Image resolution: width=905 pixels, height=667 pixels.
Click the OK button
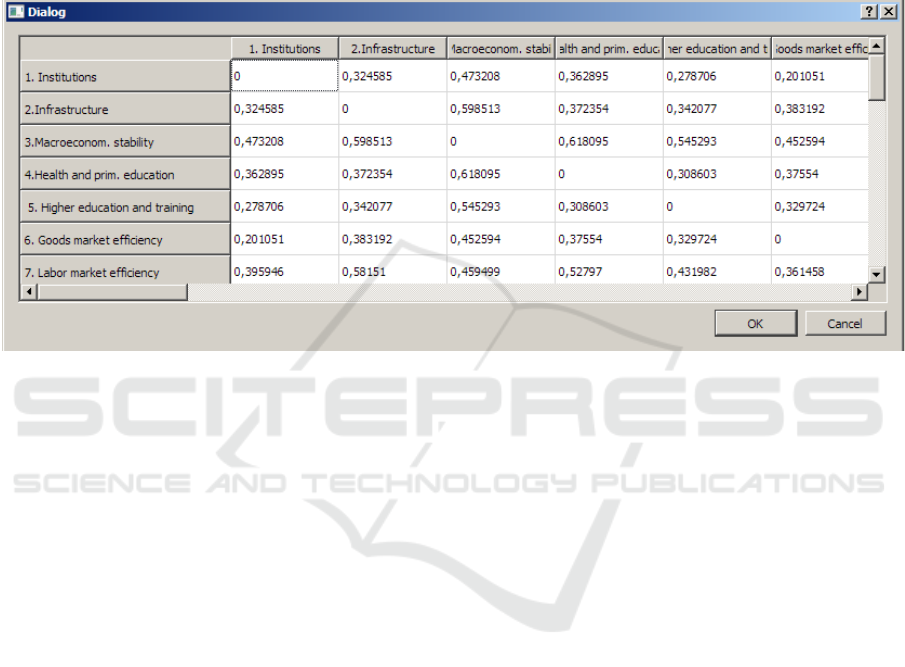tap(755, 323)
